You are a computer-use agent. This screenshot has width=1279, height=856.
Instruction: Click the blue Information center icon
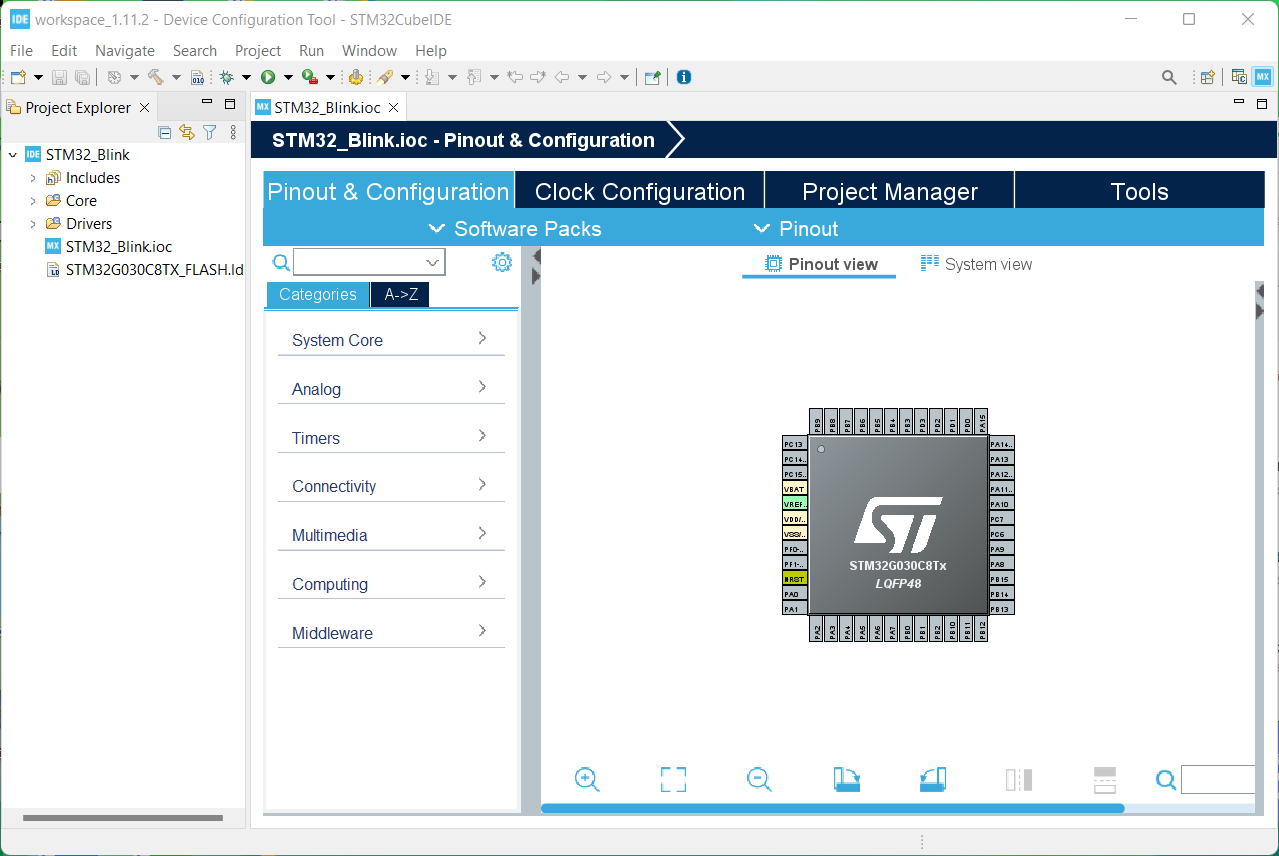[x=684, y=77]
